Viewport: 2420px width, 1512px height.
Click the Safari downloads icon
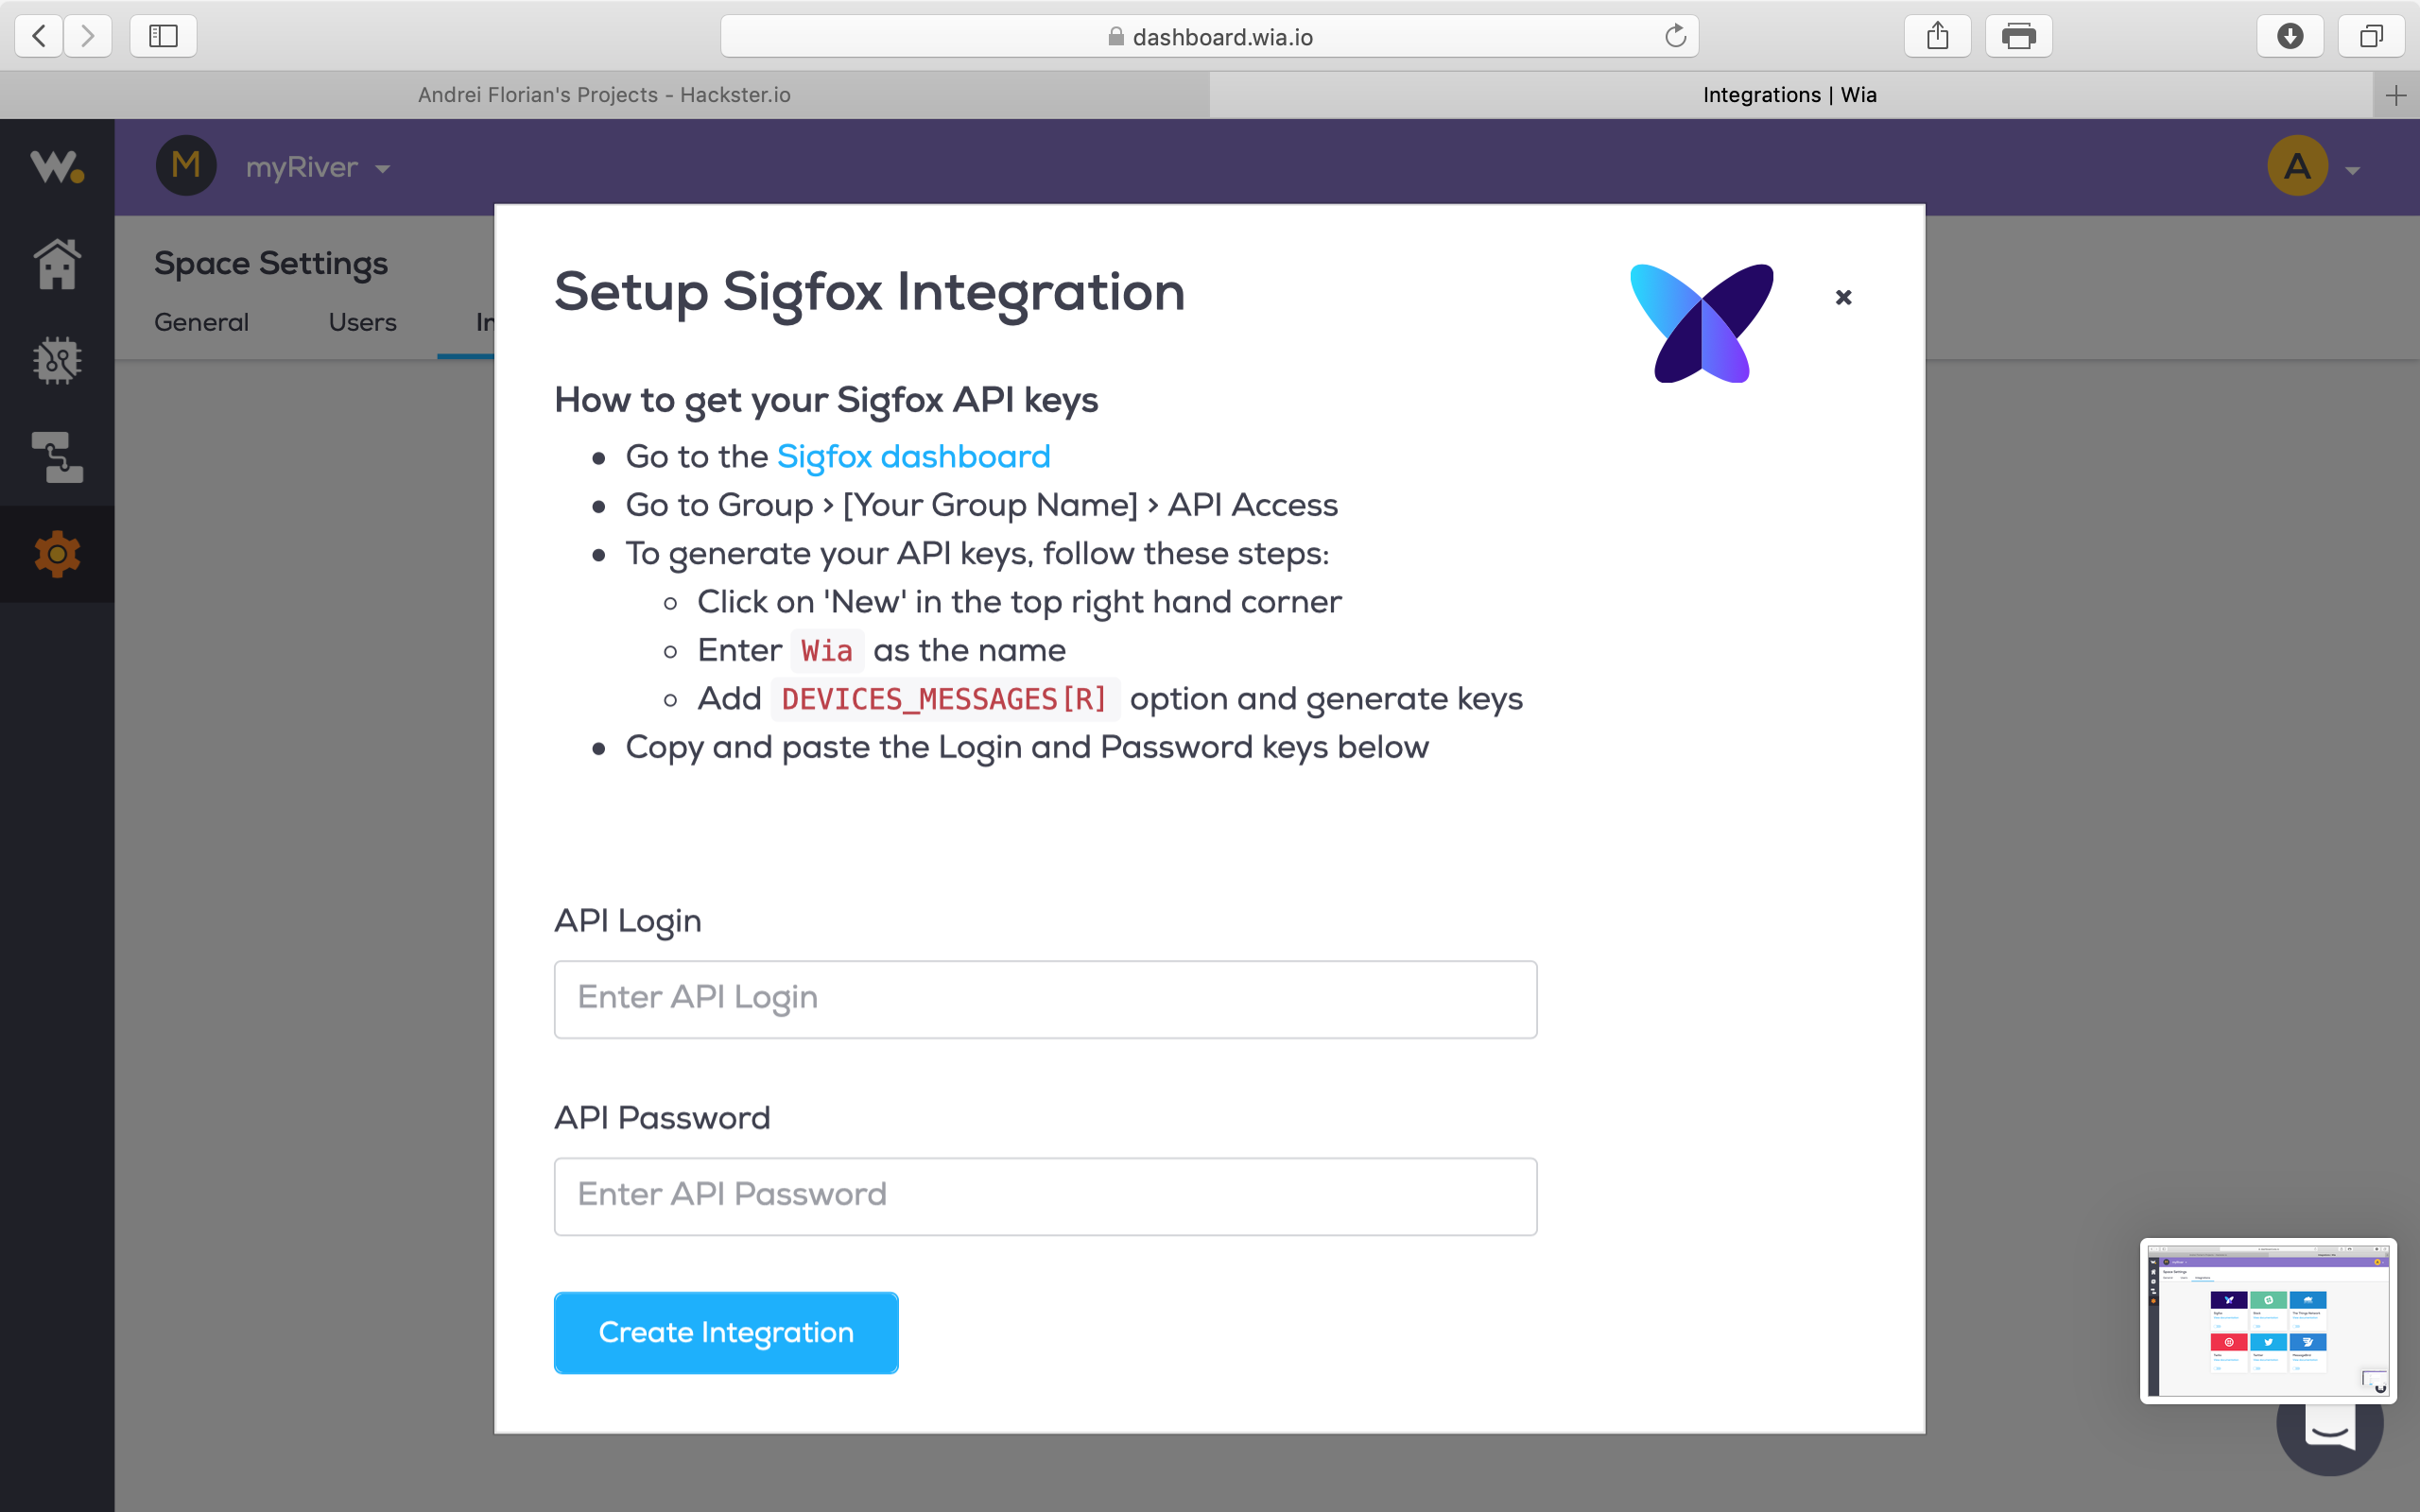pyautogui.click(x=2289, y=37)
